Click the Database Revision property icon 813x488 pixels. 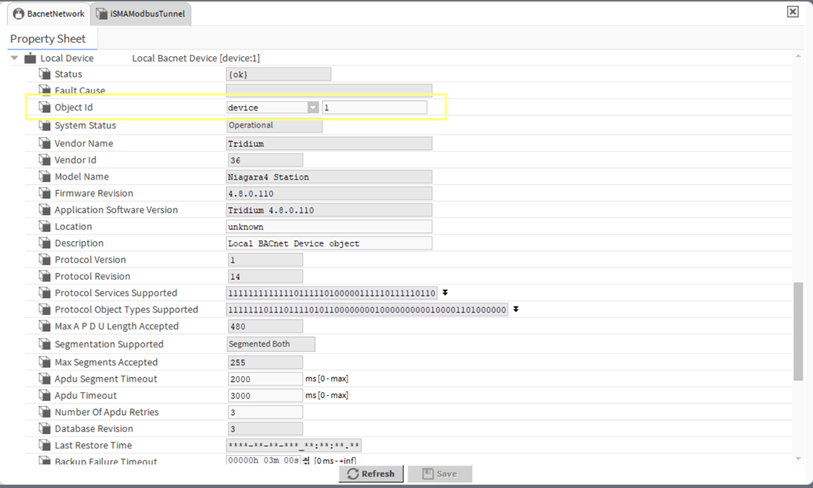[44, 429]
